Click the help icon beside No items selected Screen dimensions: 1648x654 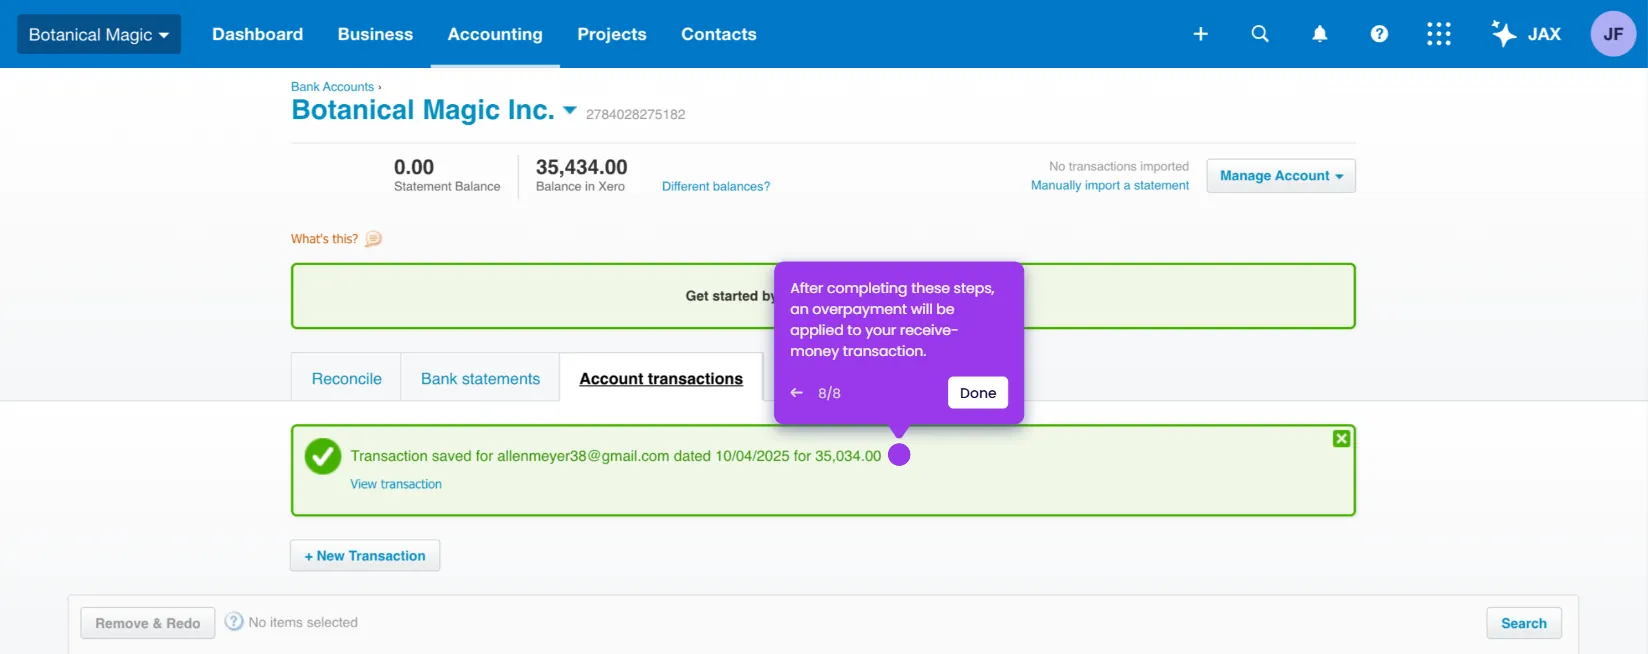coord(234,622)
